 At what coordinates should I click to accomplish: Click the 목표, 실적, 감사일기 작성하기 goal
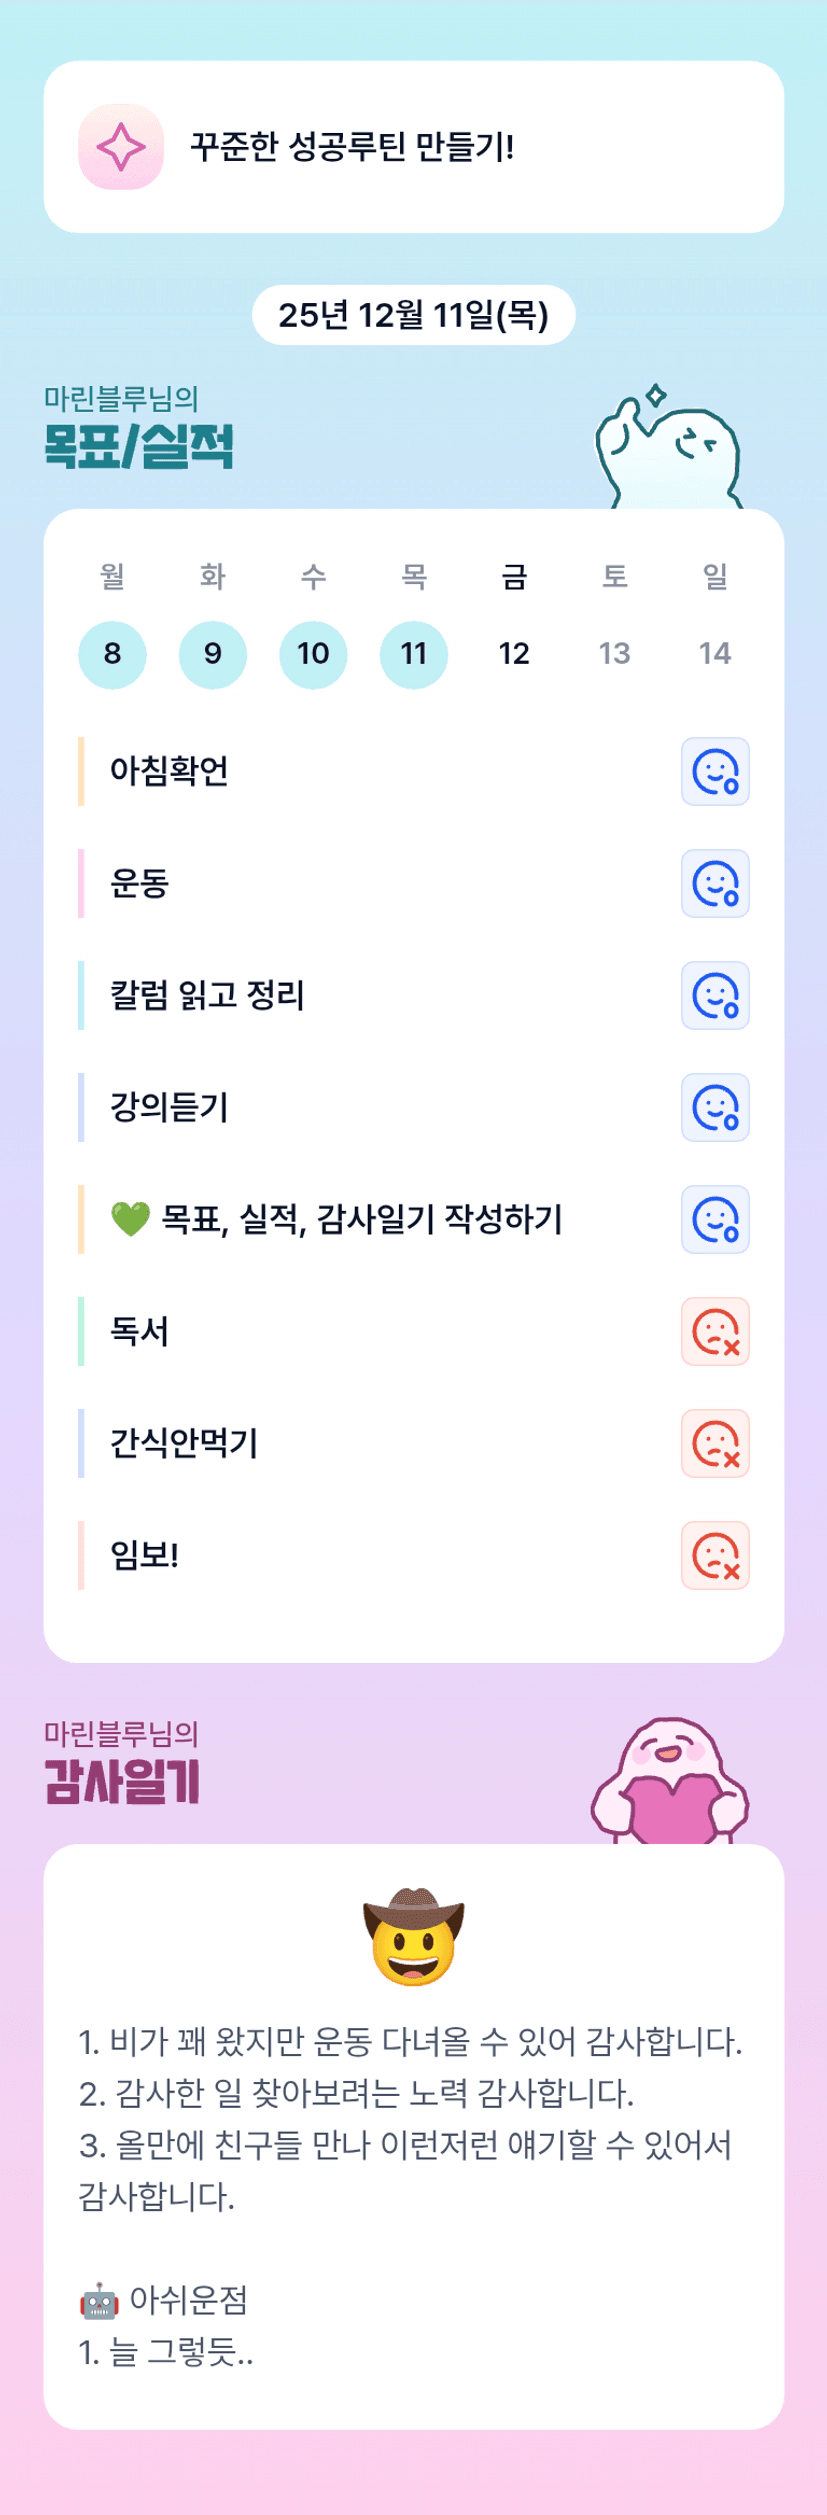pyautogui.click(x=362, y=1219)
